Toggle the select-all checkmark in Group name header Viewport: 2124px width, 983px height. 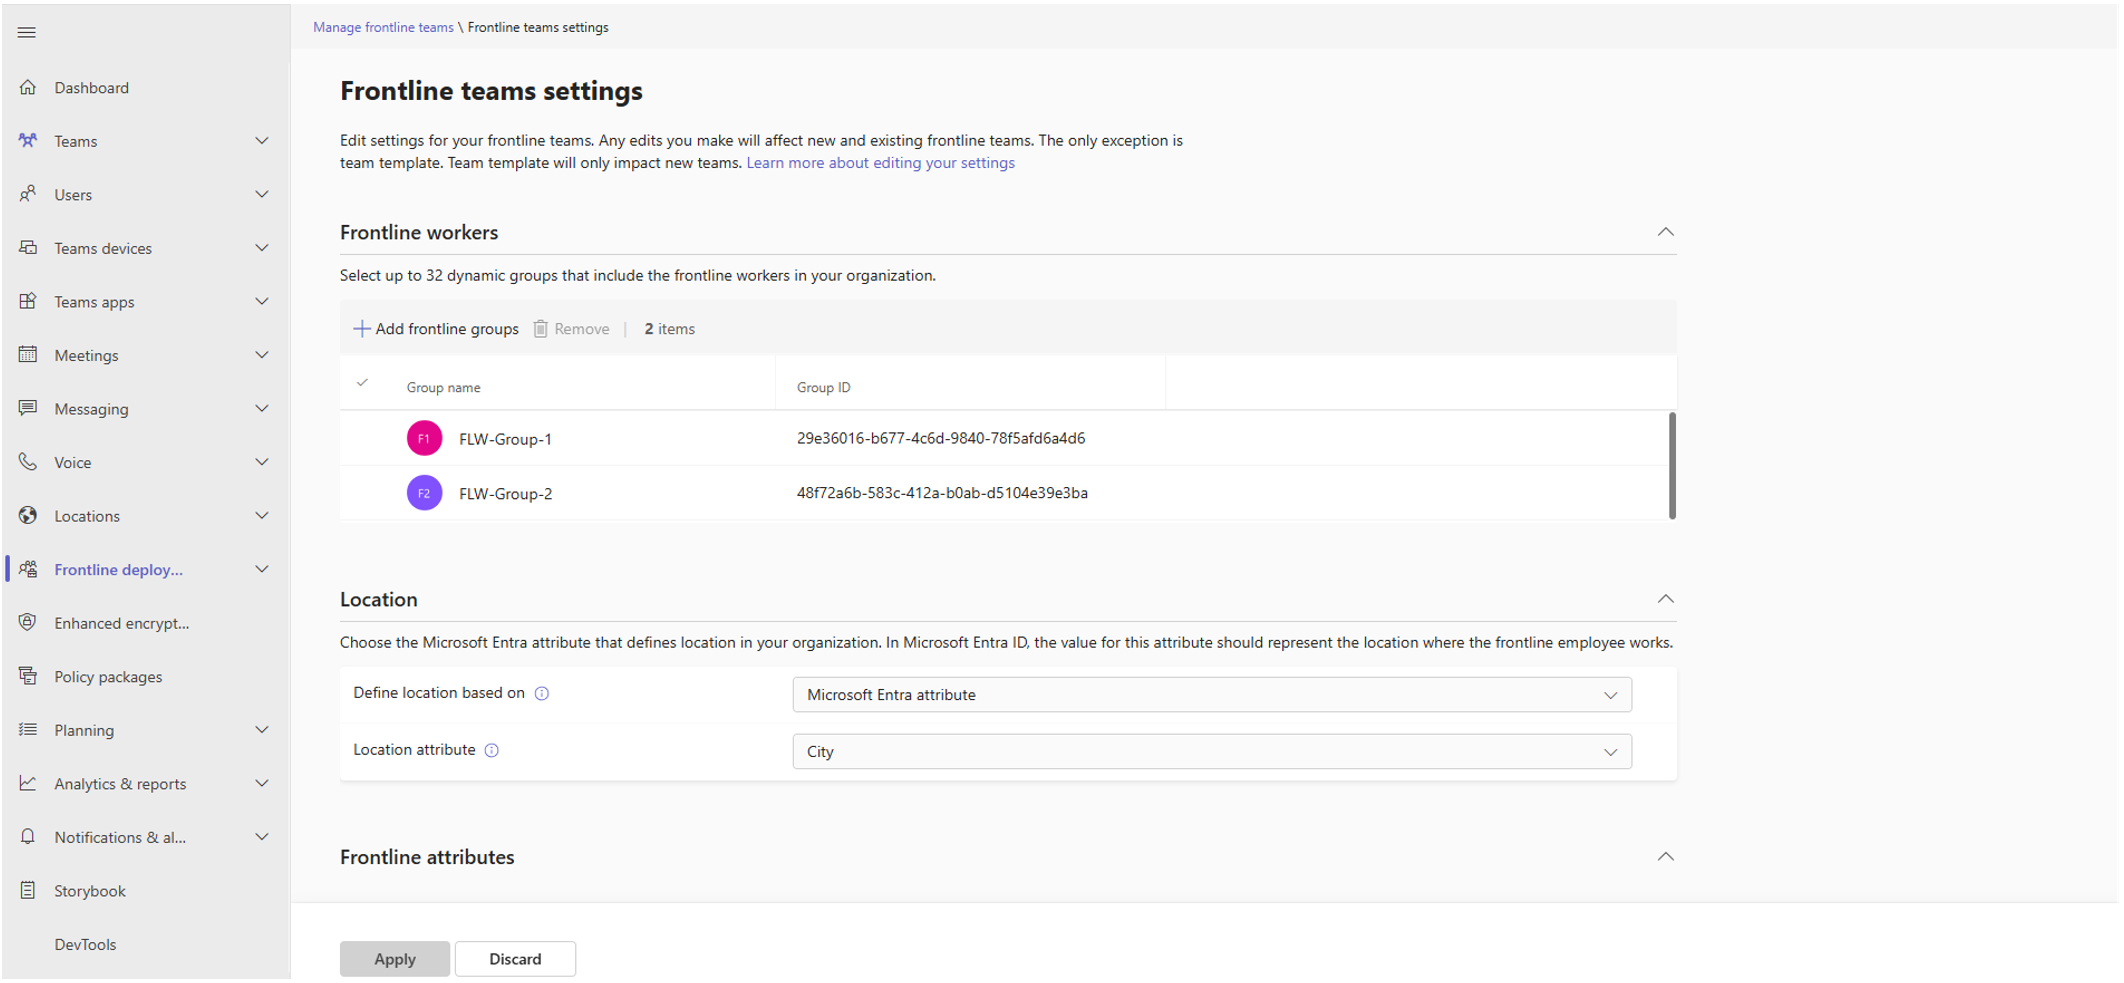(363, 384)
